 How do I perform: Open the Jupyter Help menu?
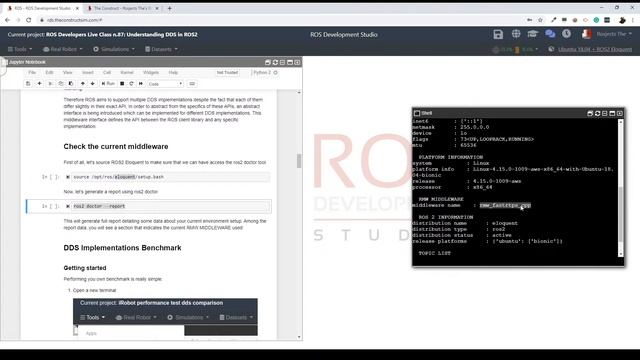click(173, 72)
